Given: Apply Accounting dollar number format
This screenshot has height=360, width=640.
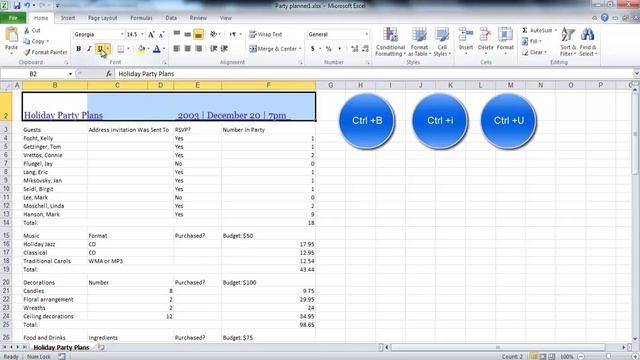Looking at the screenshot, I should point(313,49).
